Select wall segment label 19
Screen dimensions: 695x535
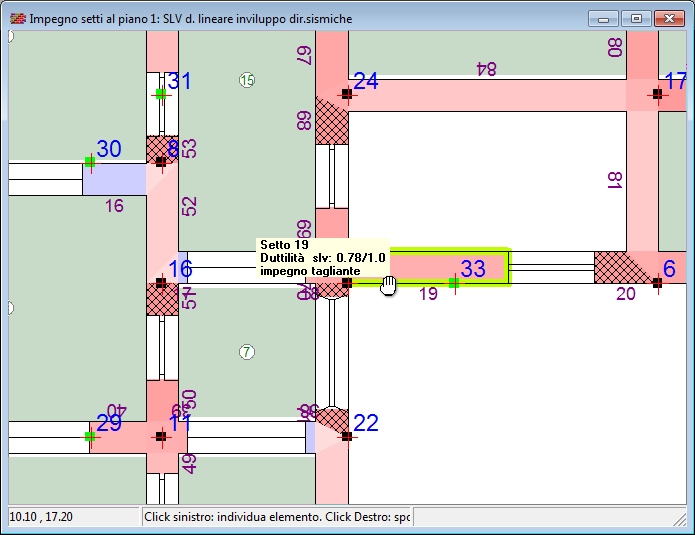pyautogui.click(x=428, y=293)
